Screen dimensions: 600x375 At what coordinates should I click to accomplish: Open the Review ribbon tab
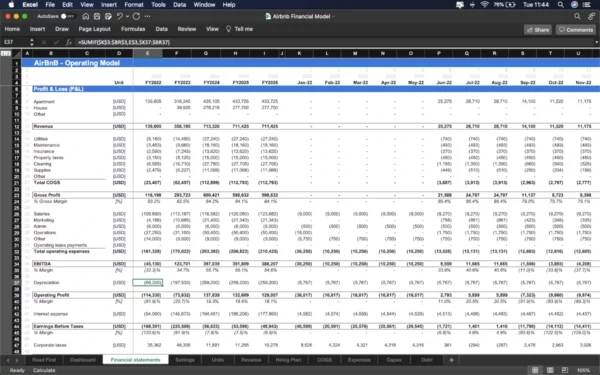click(187, 29)
